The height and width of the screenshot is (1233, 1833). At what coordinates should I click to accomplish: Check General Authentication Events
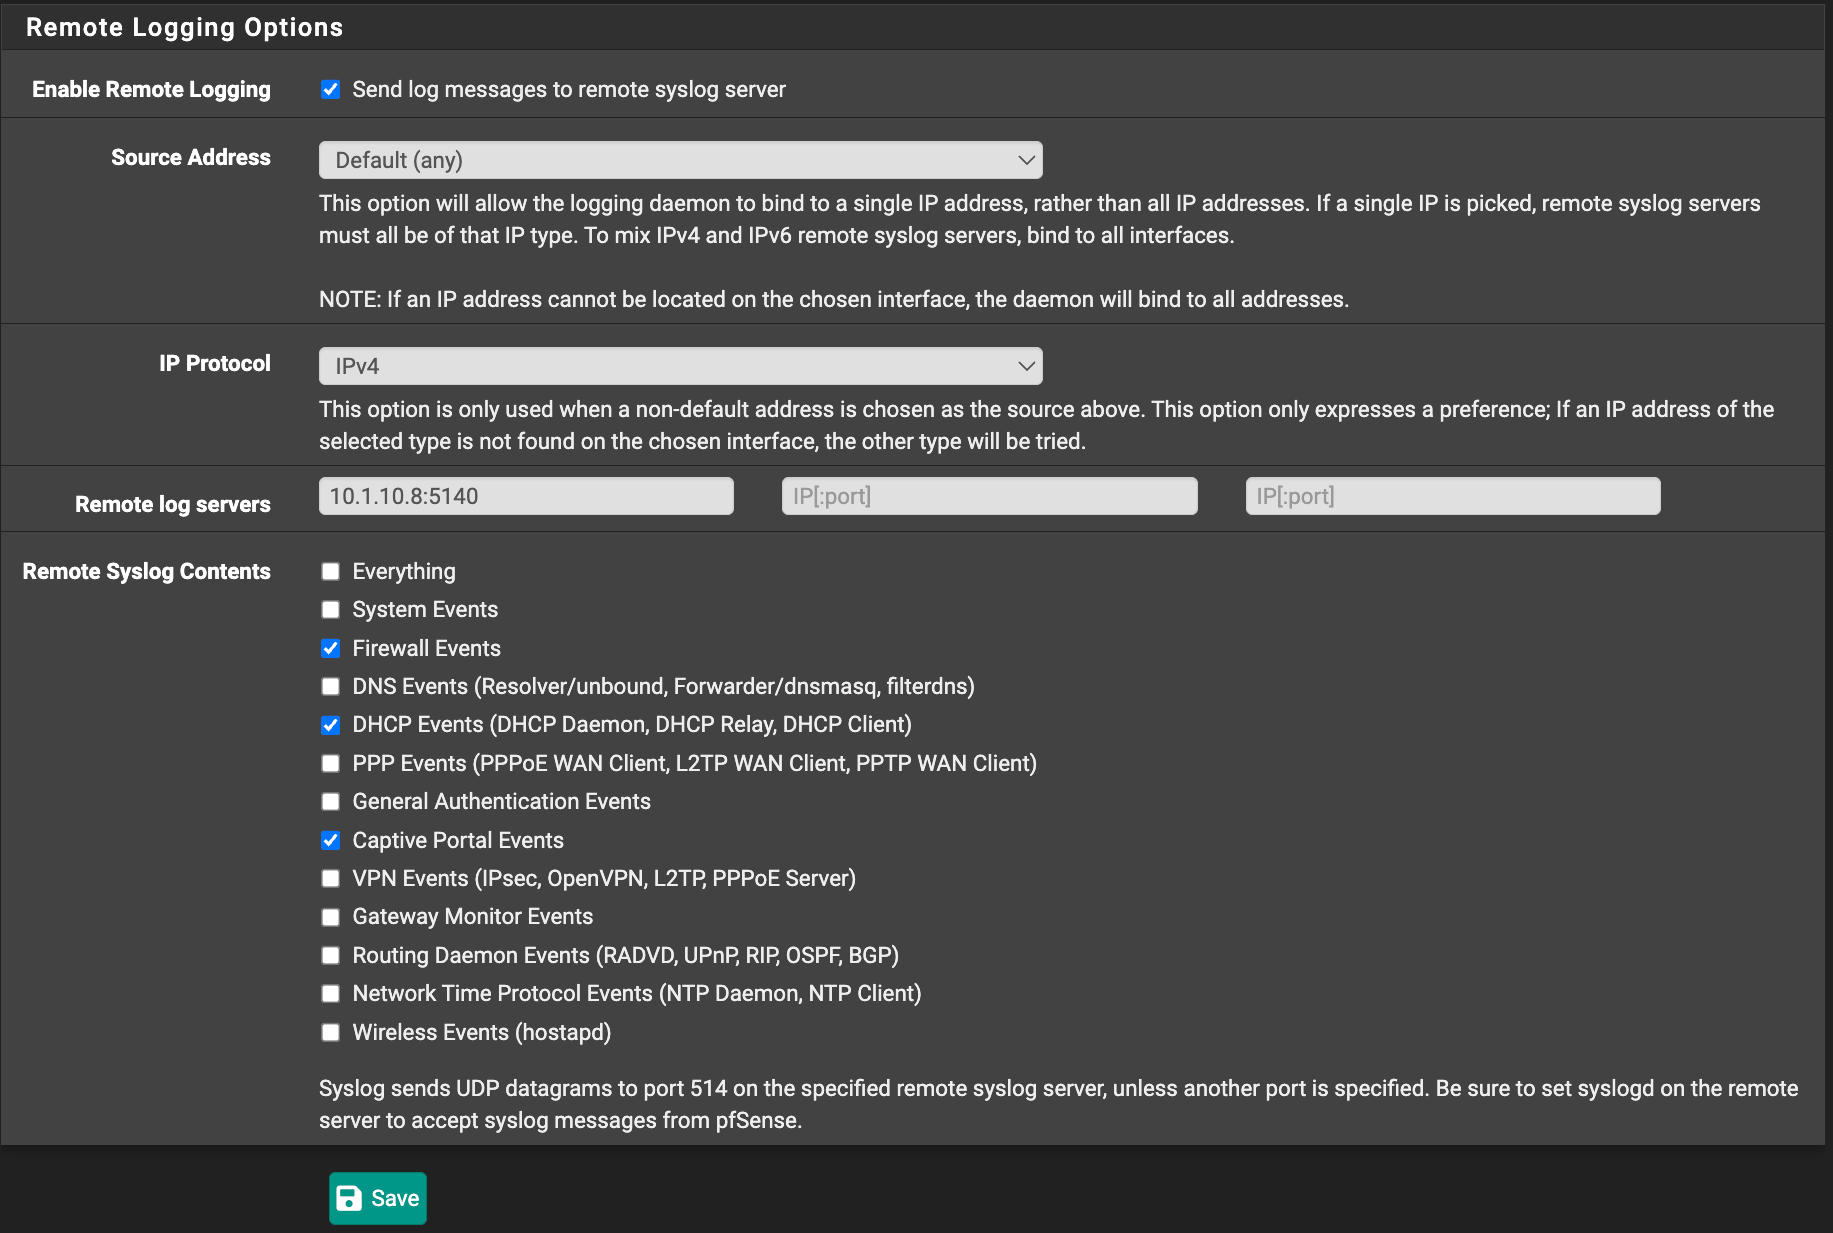point(331,801)
